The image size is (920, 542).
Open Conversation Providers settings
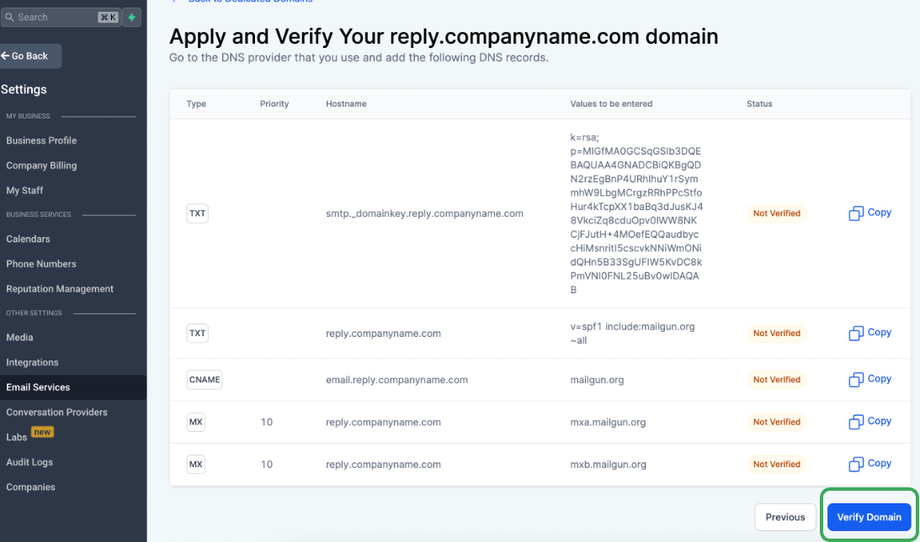[57, 412]
